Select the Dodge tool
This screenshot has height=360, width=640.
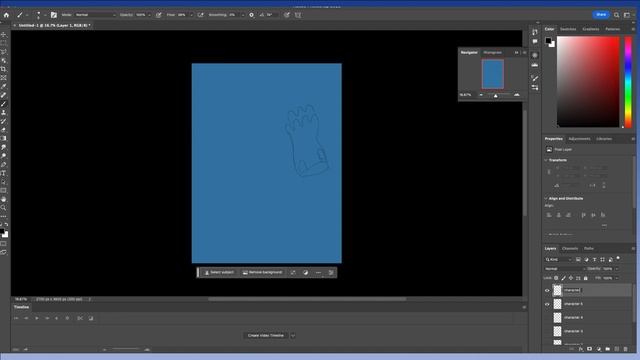(4, 156)
